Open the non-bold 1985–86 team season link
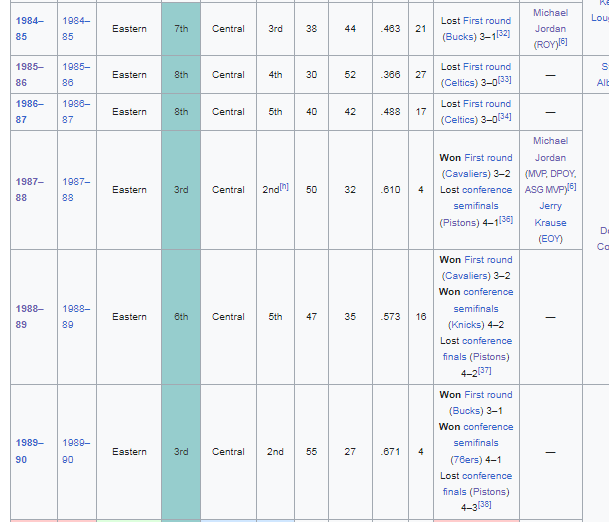Screen dimensions: 609x522 (x=76, y=75)
